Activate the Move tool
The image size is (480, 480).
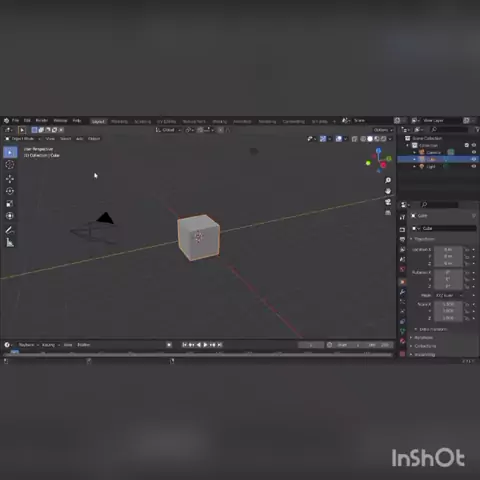point(10,179)
